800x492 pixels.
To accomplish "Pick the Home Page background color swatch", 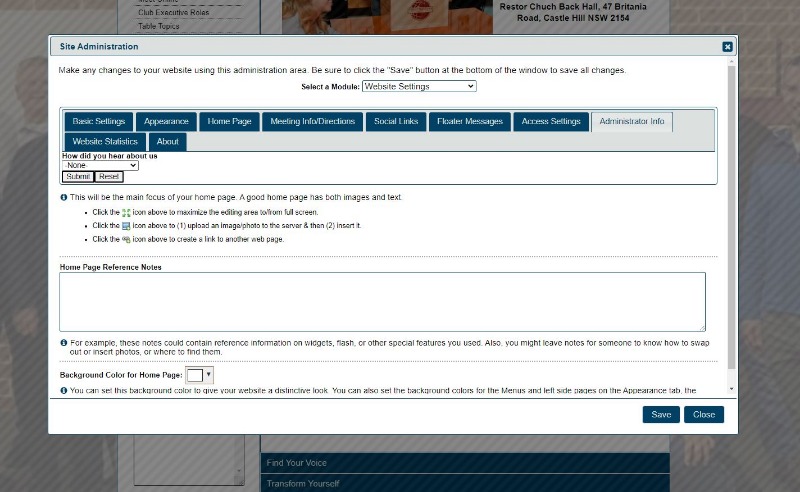I will (194, 375).
